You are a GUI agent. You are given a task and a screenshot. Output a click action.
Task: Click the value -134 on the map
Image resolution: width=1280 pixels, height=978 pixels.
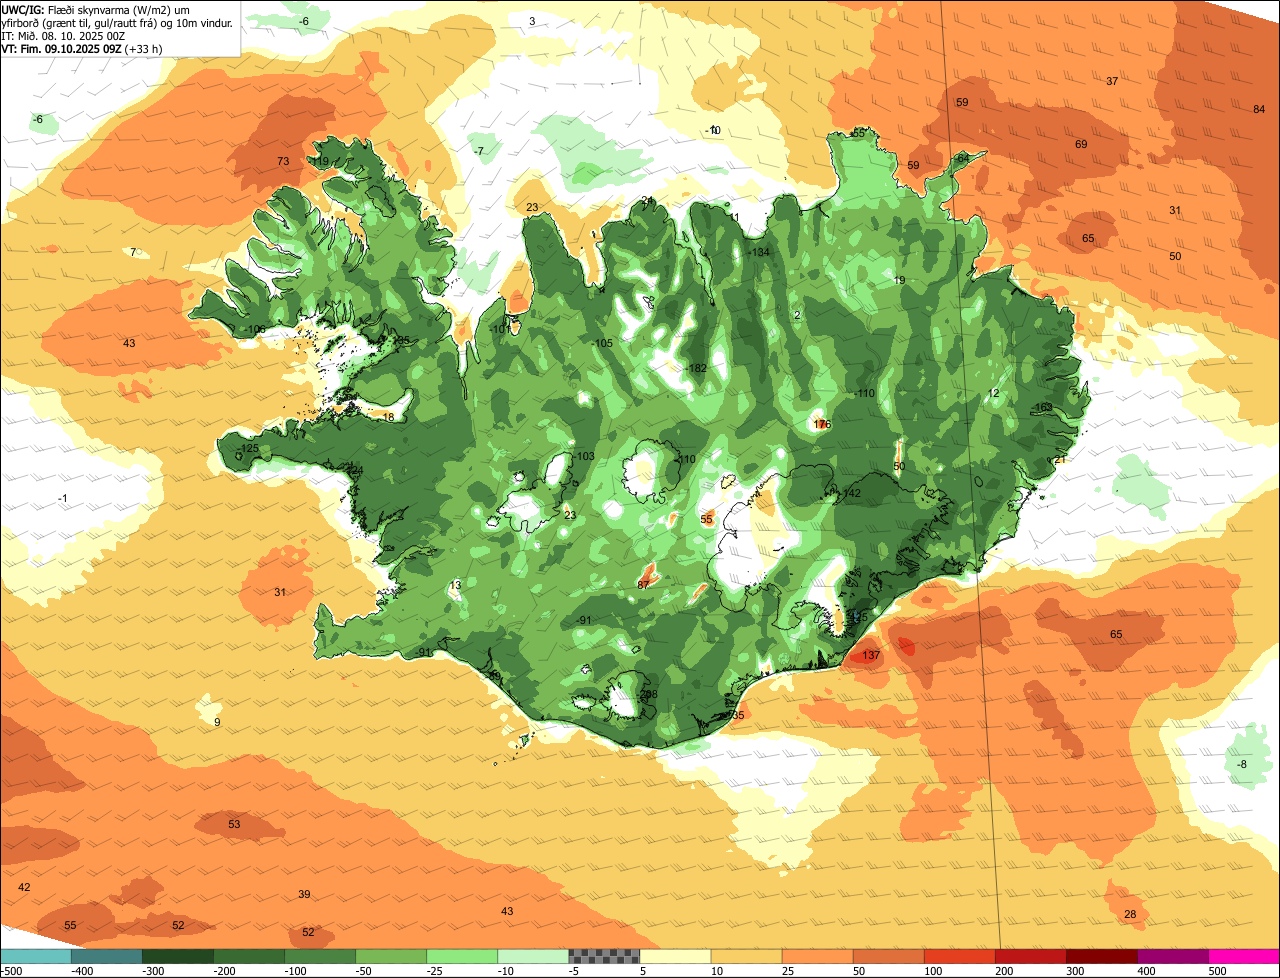(759, 252)
